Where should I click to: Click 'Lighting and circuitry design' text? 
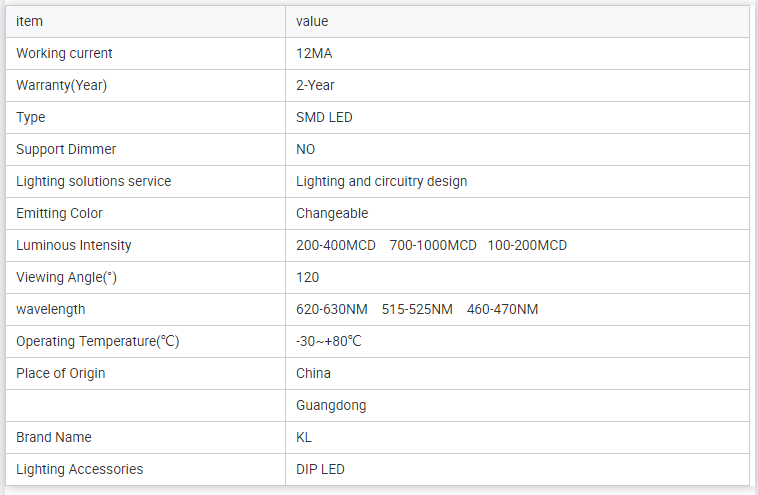[381, 181]
